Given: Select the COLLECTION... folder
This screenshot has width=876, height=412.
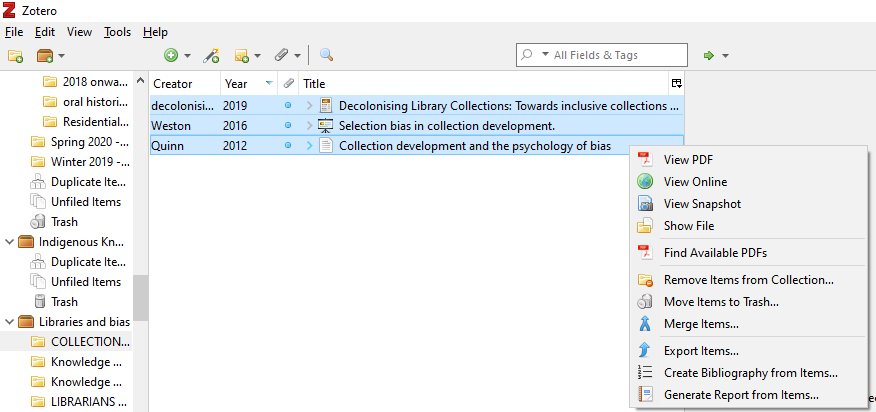Looking at the screenshot, I should point(80,342).
